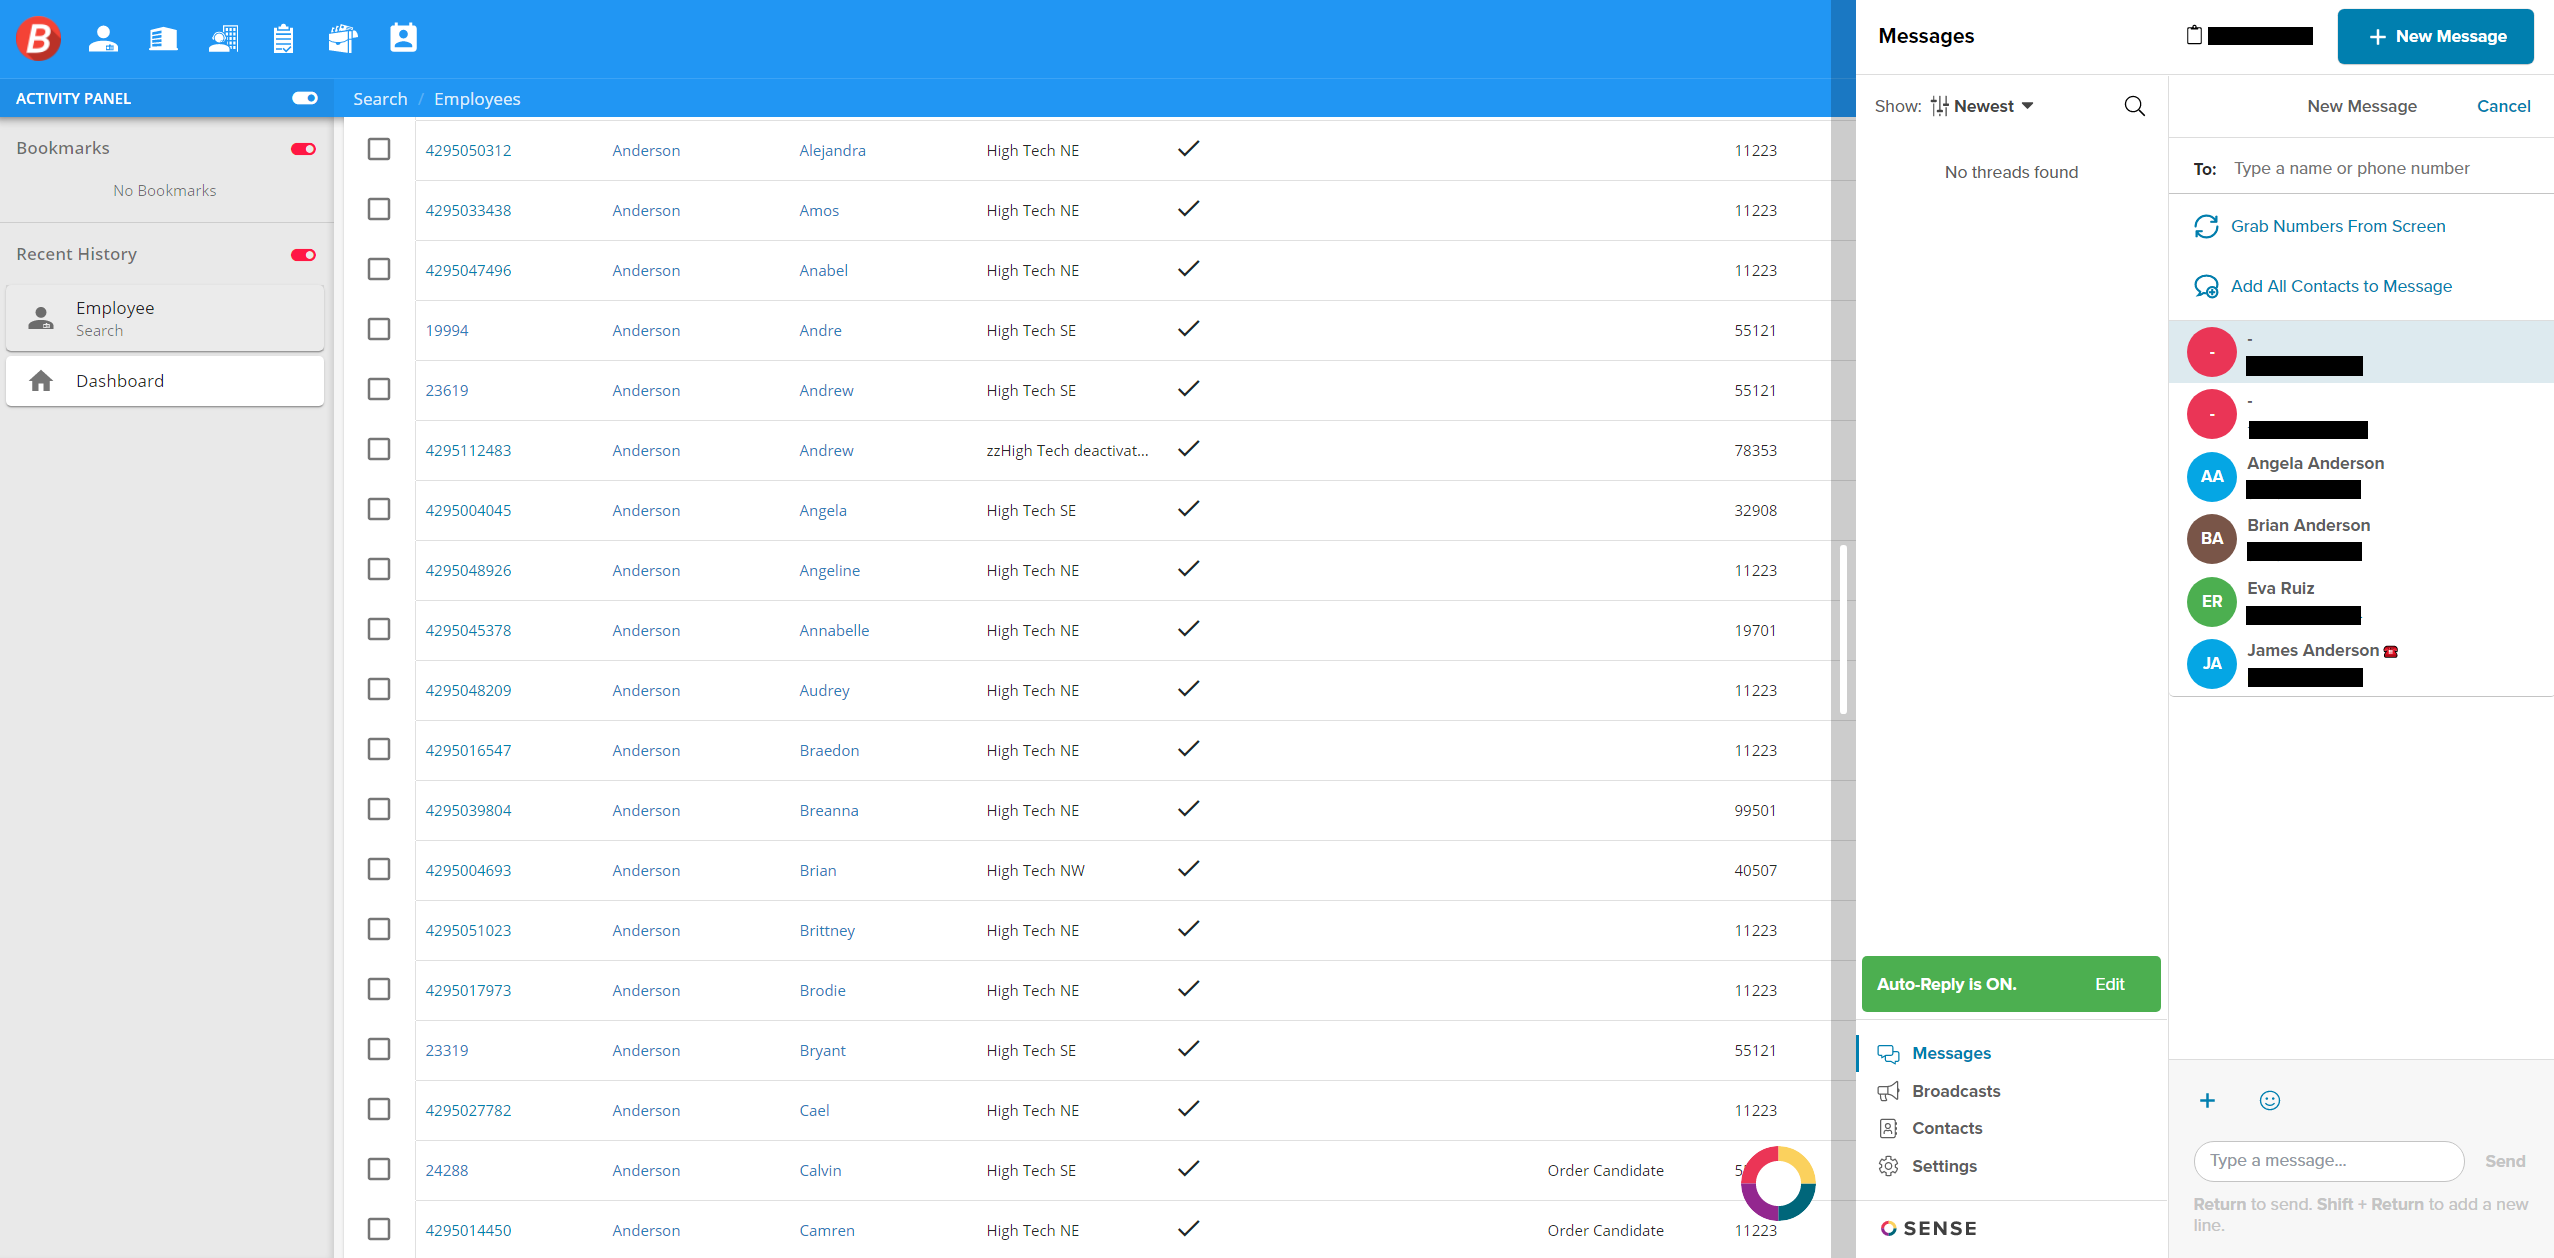Click the colorful Sense circle widget
2554x1258 pixels.
[1778, 1183]
